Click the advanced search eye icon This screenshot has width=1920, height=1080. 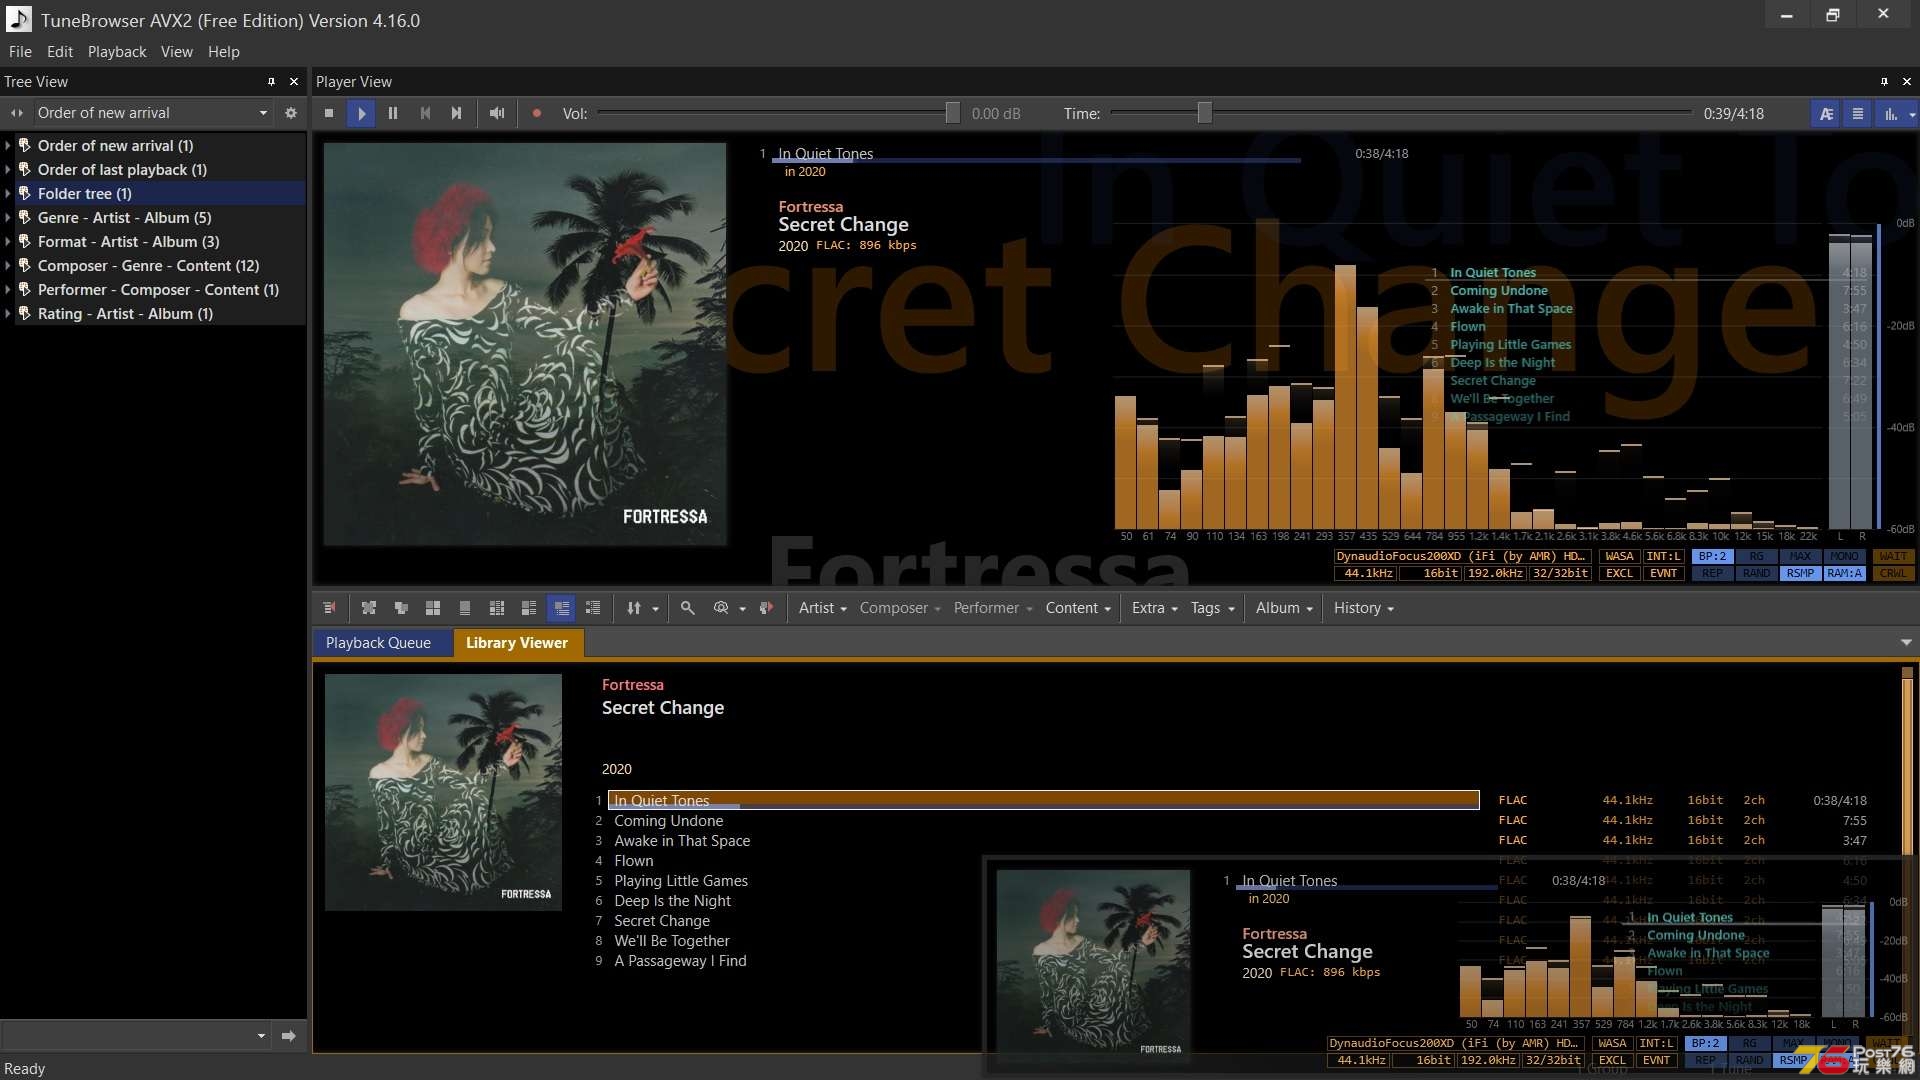(721, 608)
